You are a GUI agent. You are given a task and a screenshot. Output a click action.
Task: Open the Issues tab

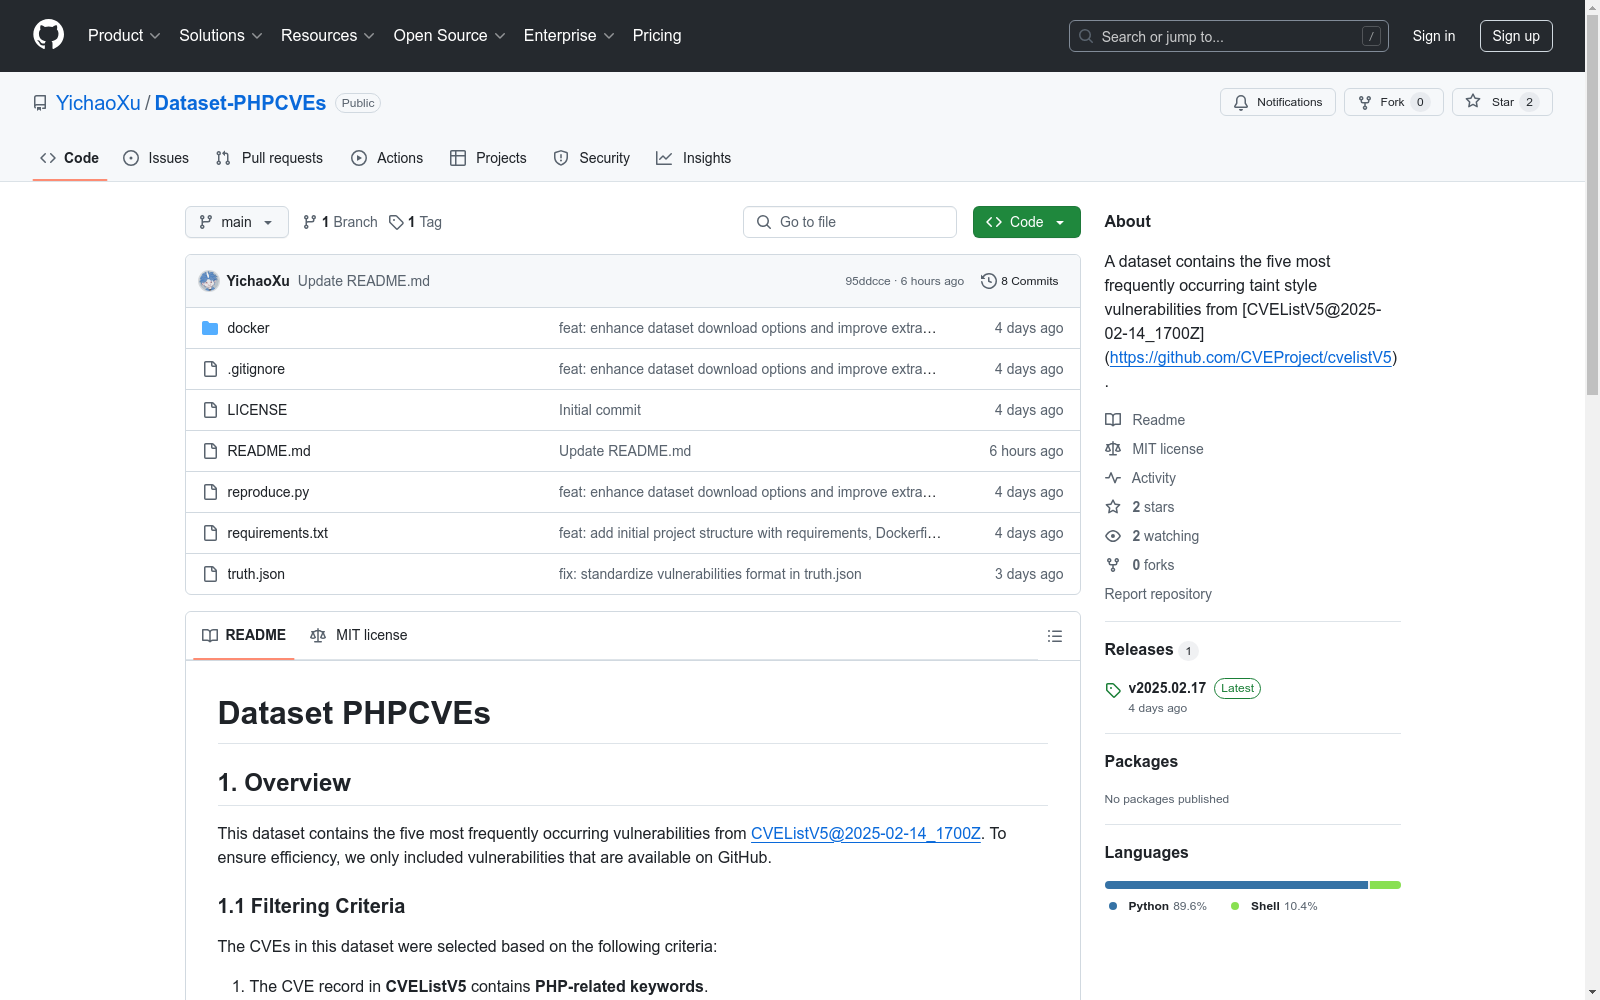(x=156, y=158)
